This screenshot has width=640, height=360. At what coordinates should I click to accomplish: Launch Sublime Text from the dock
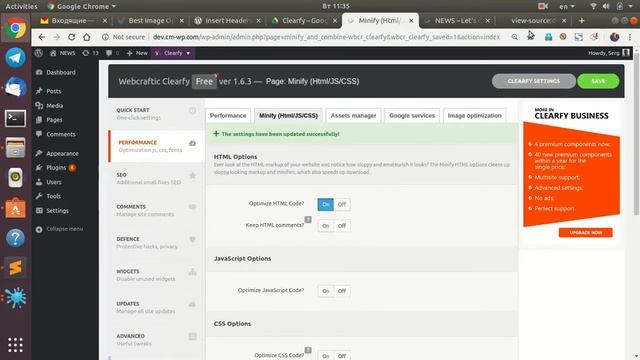point(16,268)
